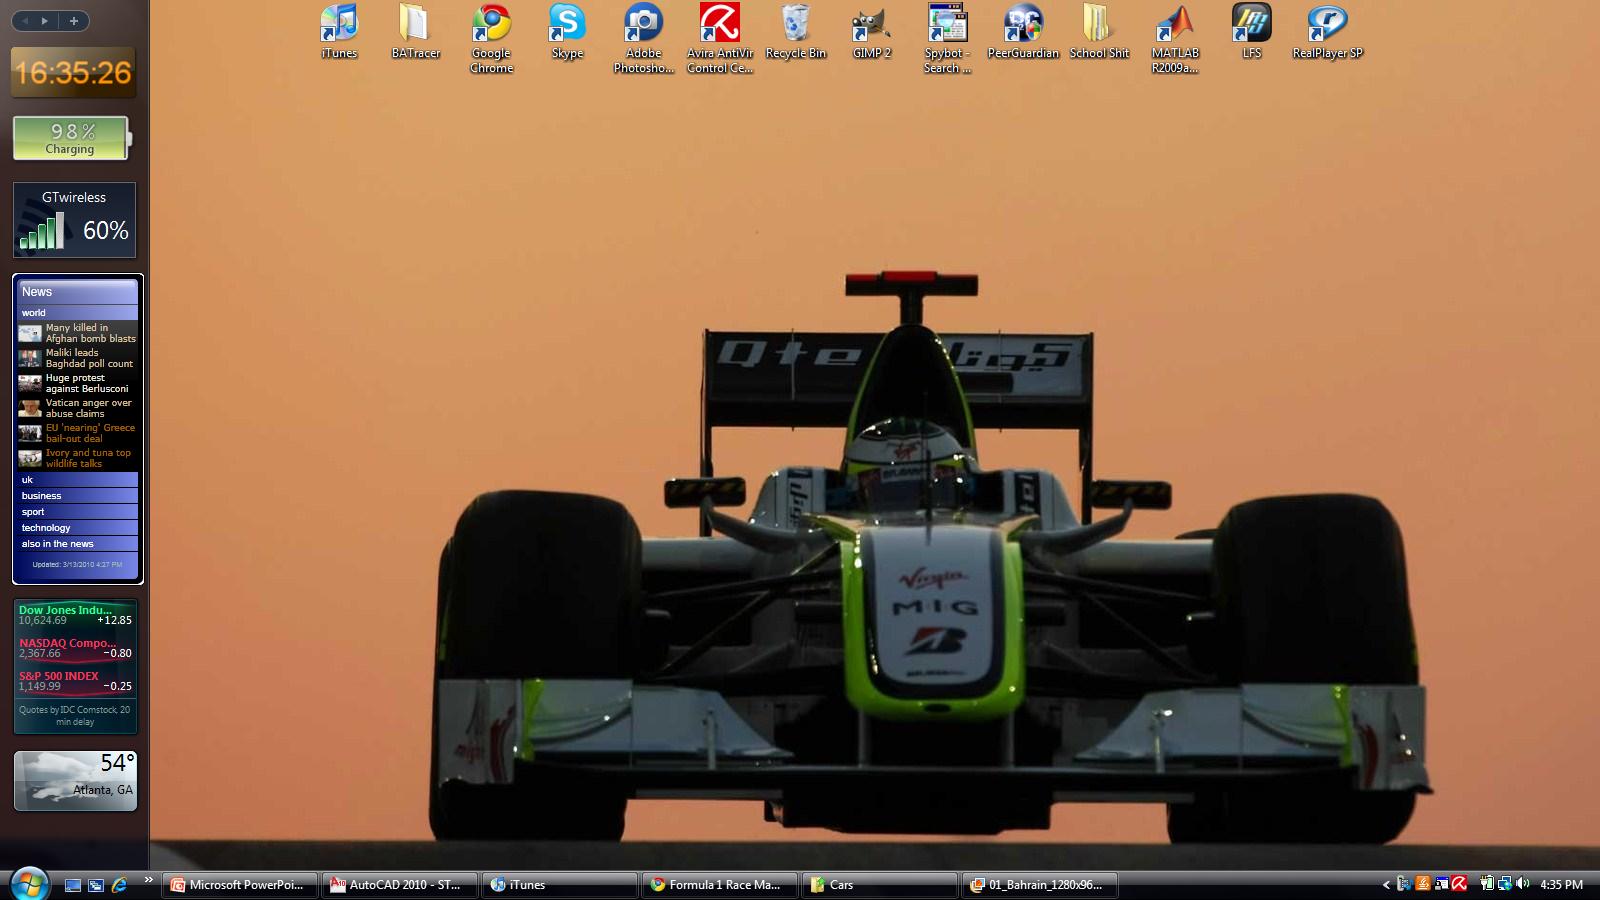1600x900 pixels.
Task: Click the digital clock gadget
Action: pyautogui.click(x=73, y=72)
